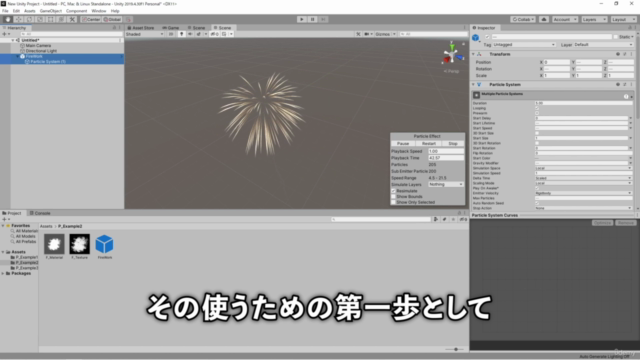640x360 pixels.
Task: Select the Rect tool in toolbar
Action: [51, 19]
